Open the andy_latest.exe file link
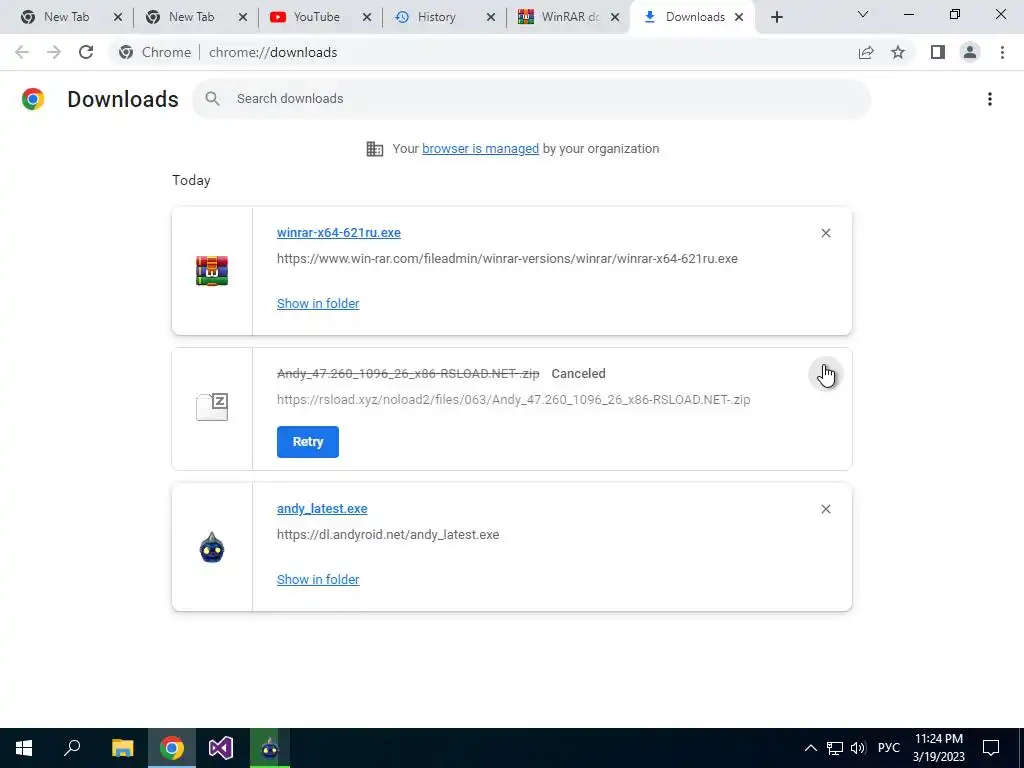Screen dimensions: 1024x768 tap(322, 509)
